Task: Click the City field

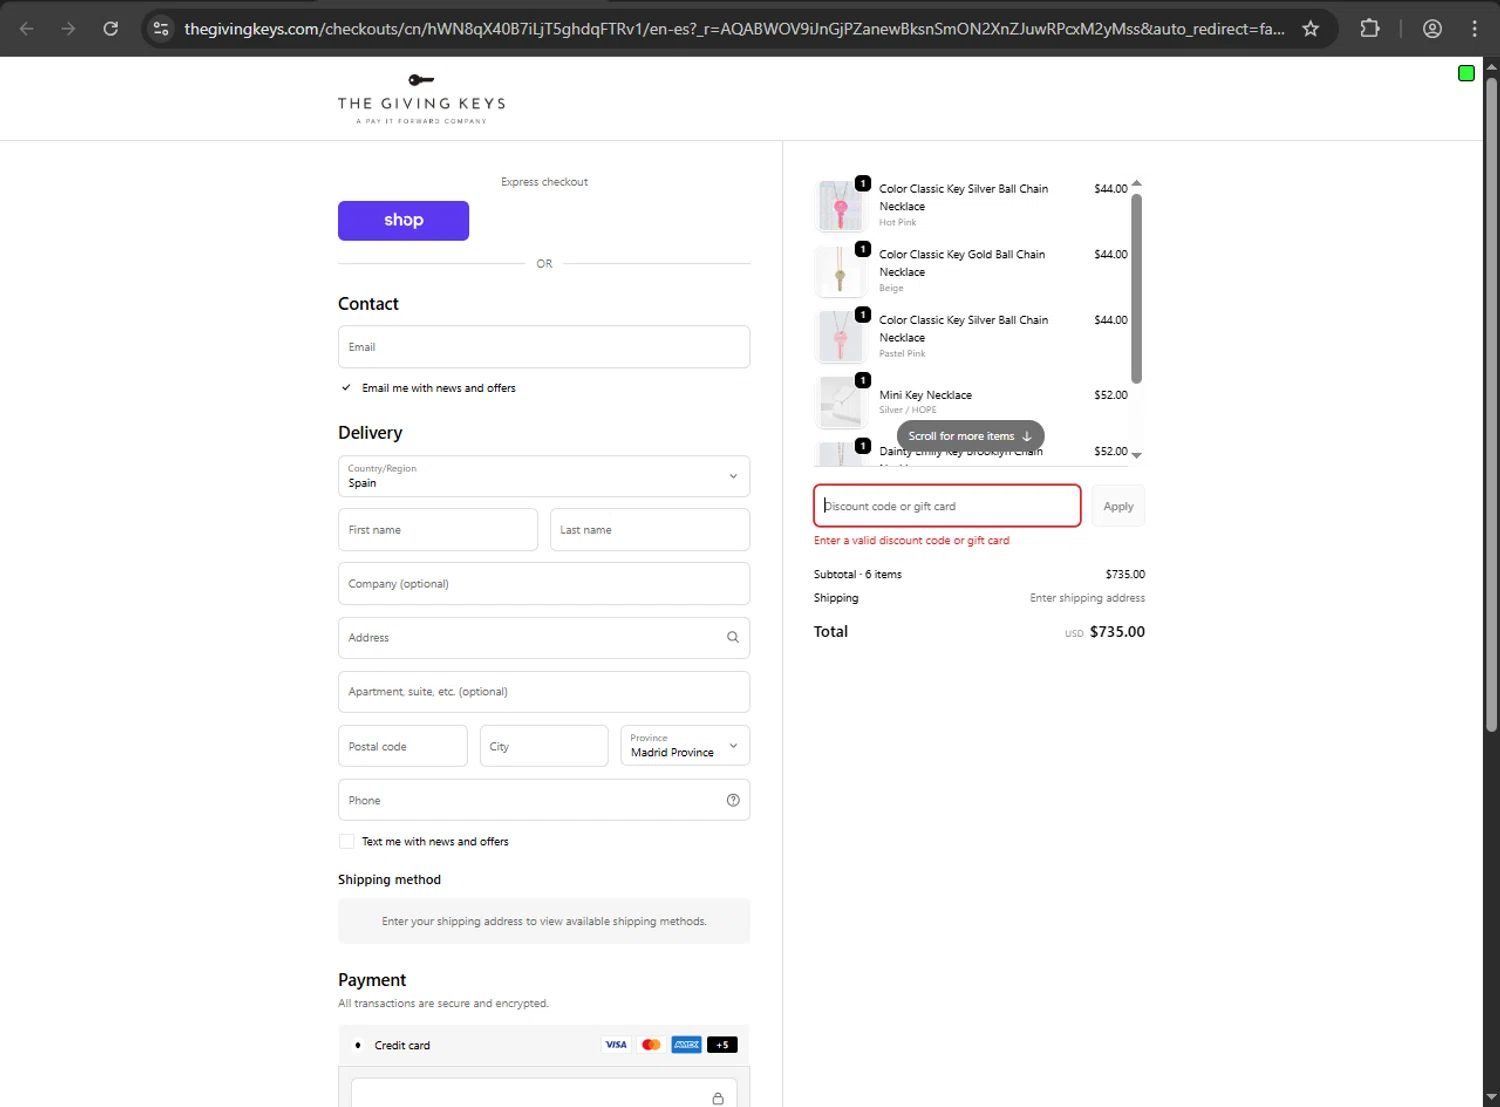Action: coord(544,746)
